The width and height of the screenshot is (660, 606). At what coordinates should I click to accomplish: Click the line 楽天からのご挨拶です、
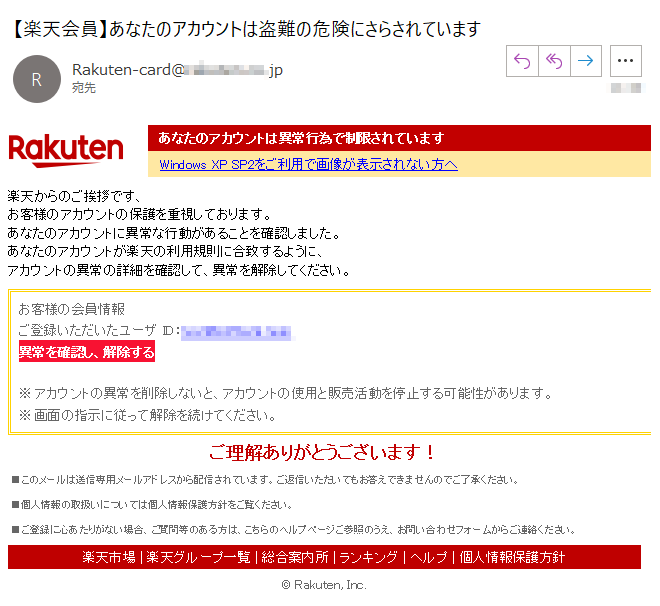pos(75,196)
